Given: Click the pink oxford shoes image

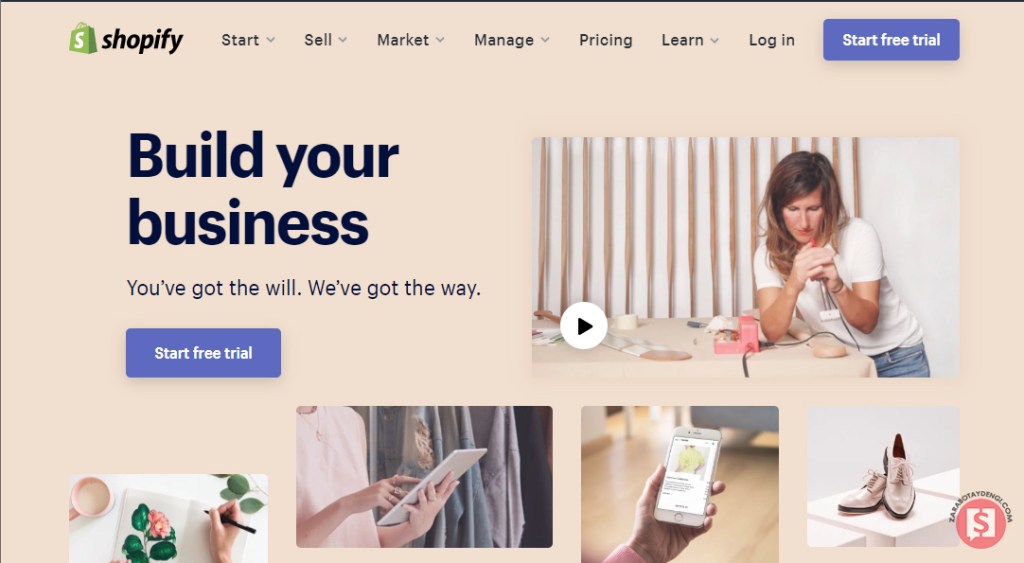Looking at the screenshot, I should coord(883,476).
